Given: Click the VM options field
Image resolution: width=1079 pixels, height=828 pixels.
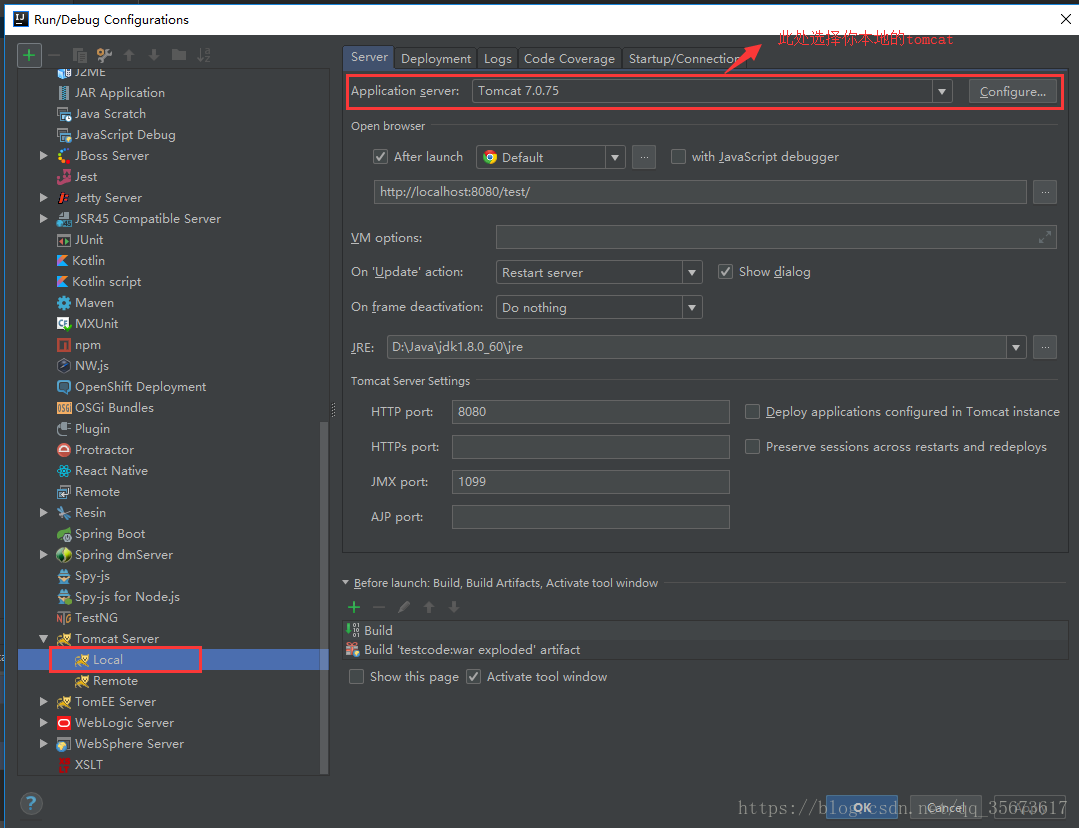Looking at the screenshot, I should pos(776,237).
